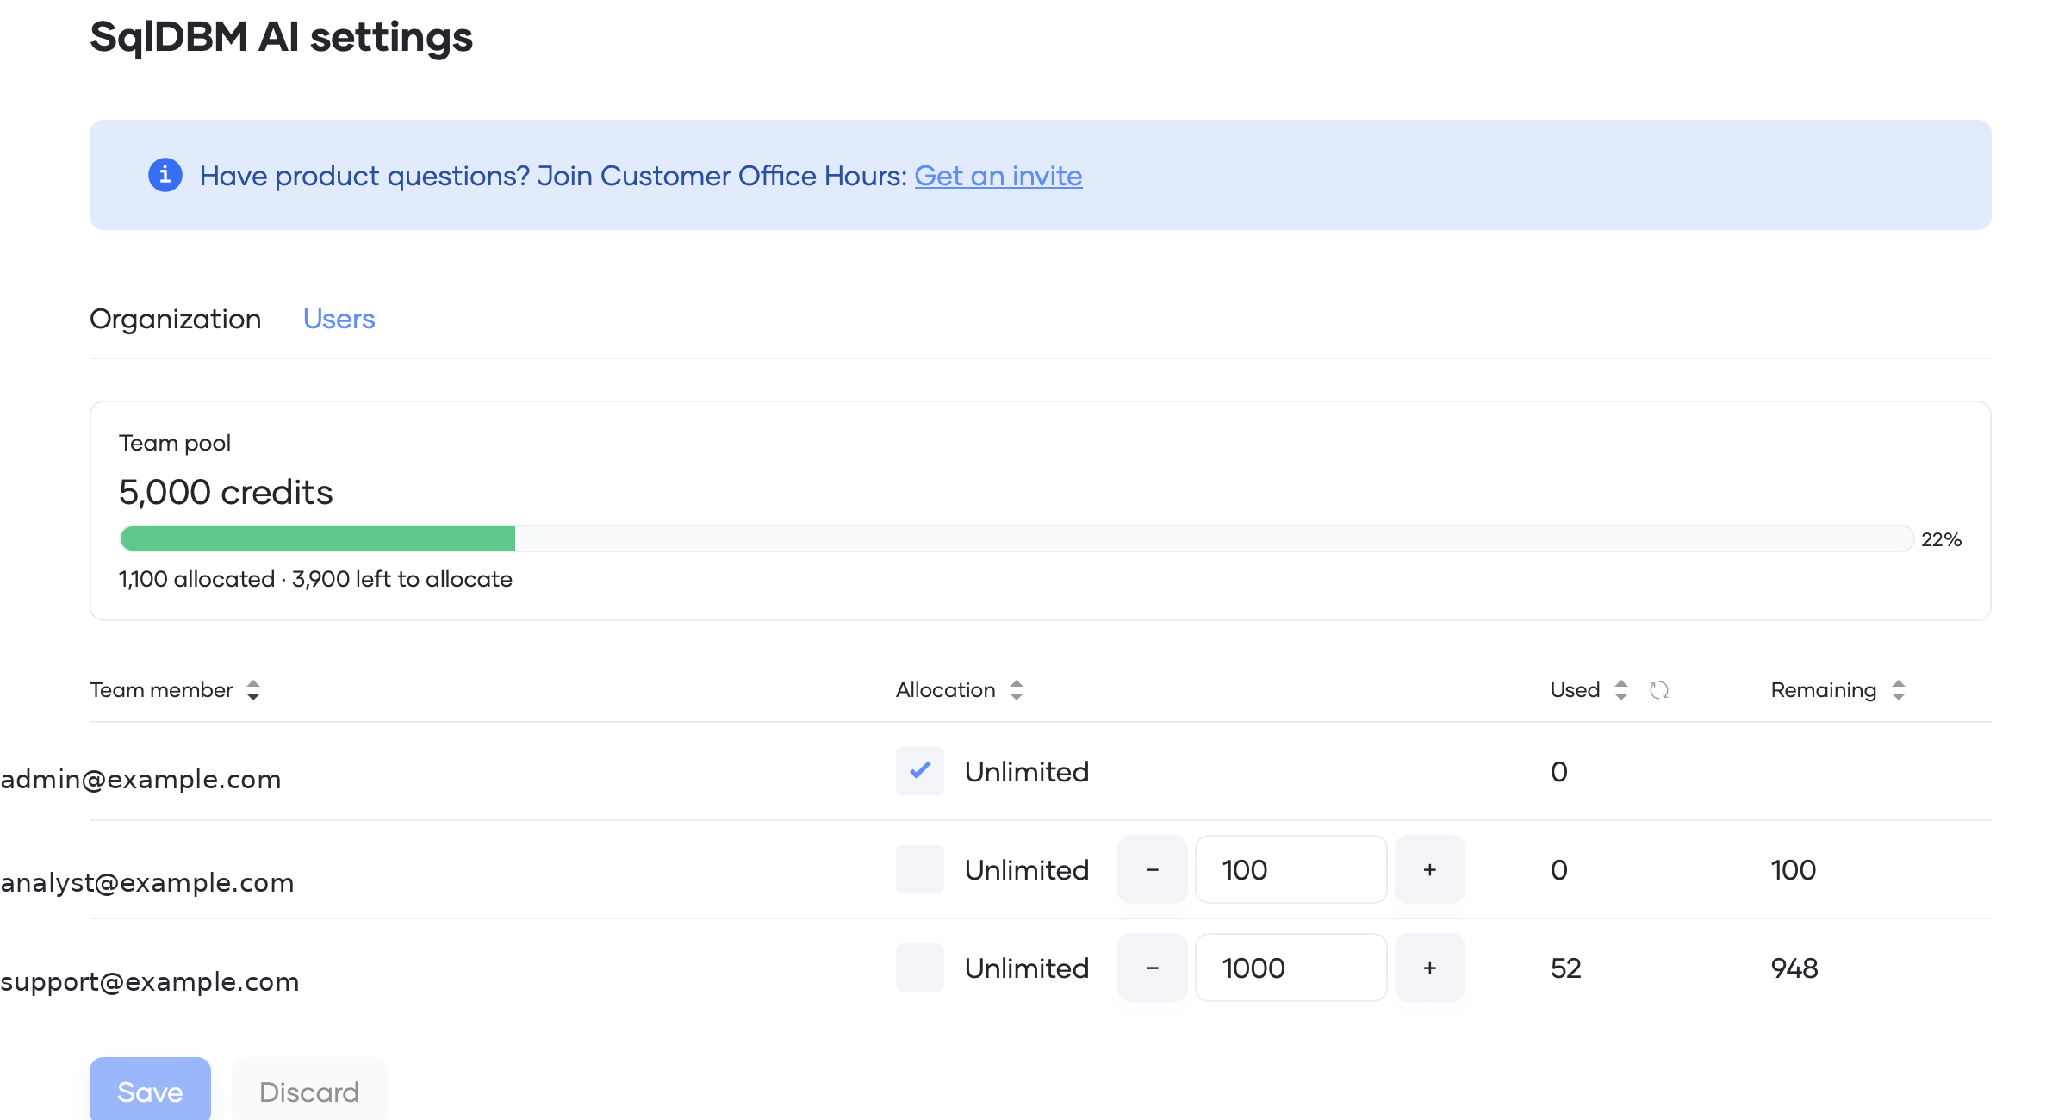Screen dimensions: 2046x1120
Task: Click the 52 used value for support
Action: click(1566, 968)
